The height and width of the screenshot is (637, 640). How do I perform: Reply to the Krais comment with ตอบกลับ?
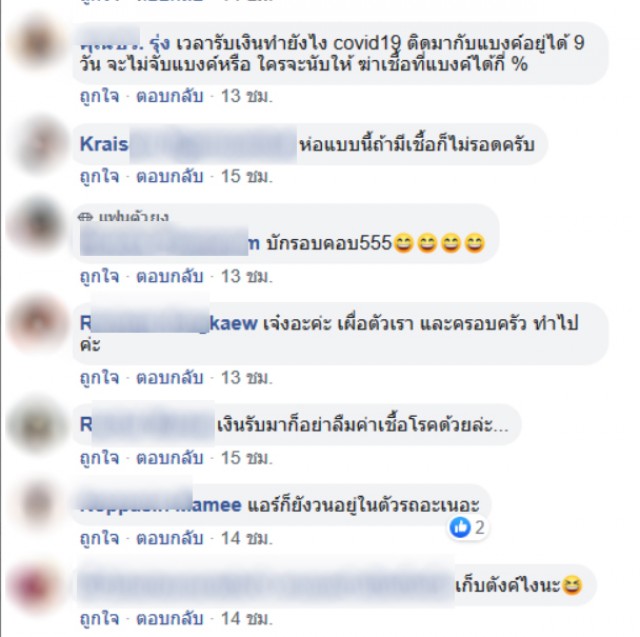[170, 176]
